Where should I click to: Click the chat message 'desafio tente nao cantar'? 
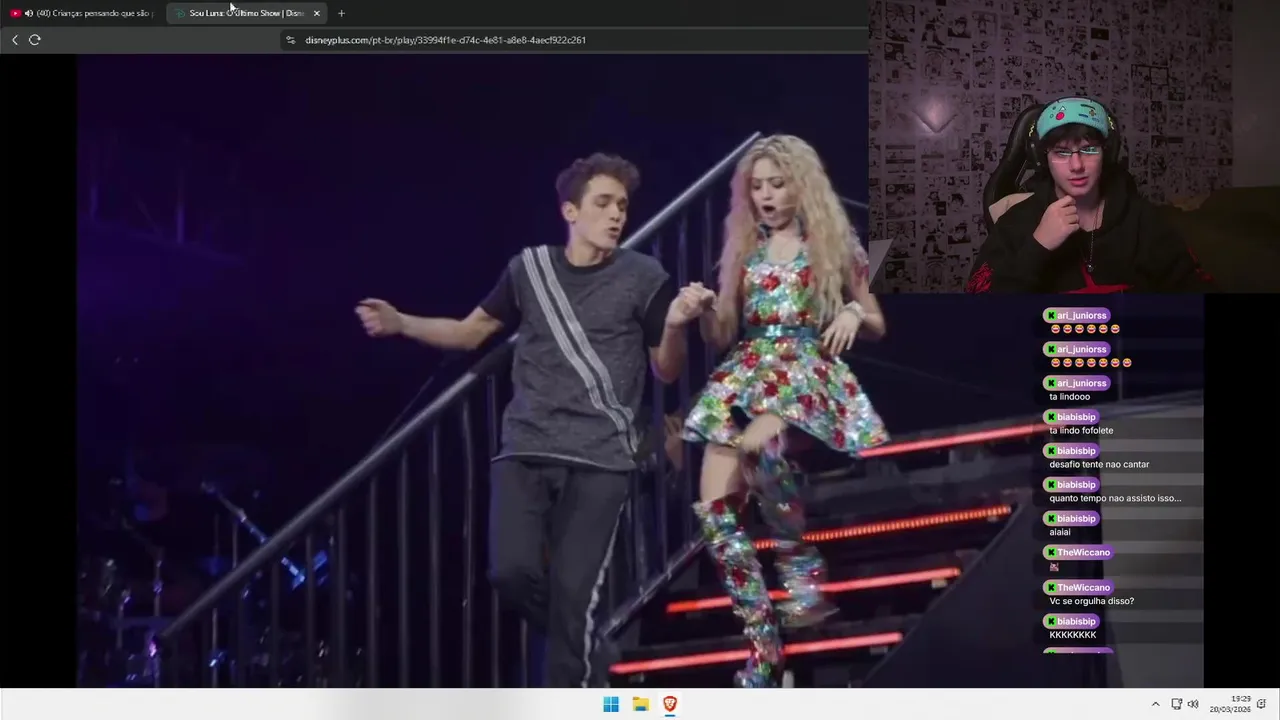point(1099,465)
